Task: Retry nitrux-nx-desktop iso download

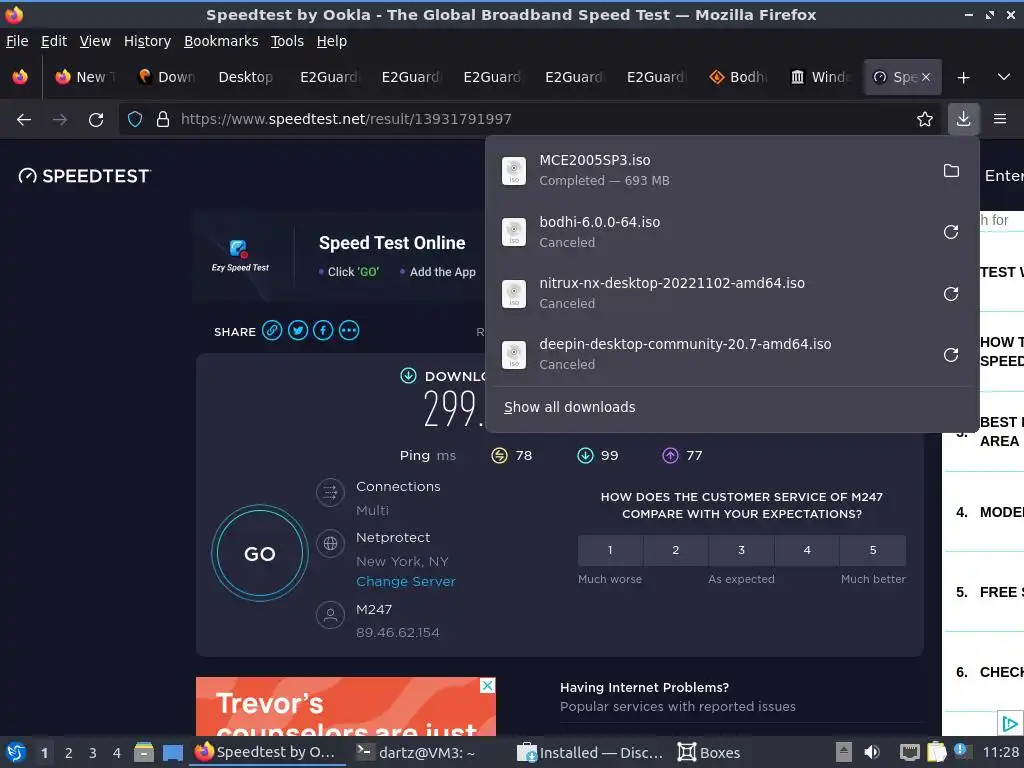Action: tap(952, 294)
